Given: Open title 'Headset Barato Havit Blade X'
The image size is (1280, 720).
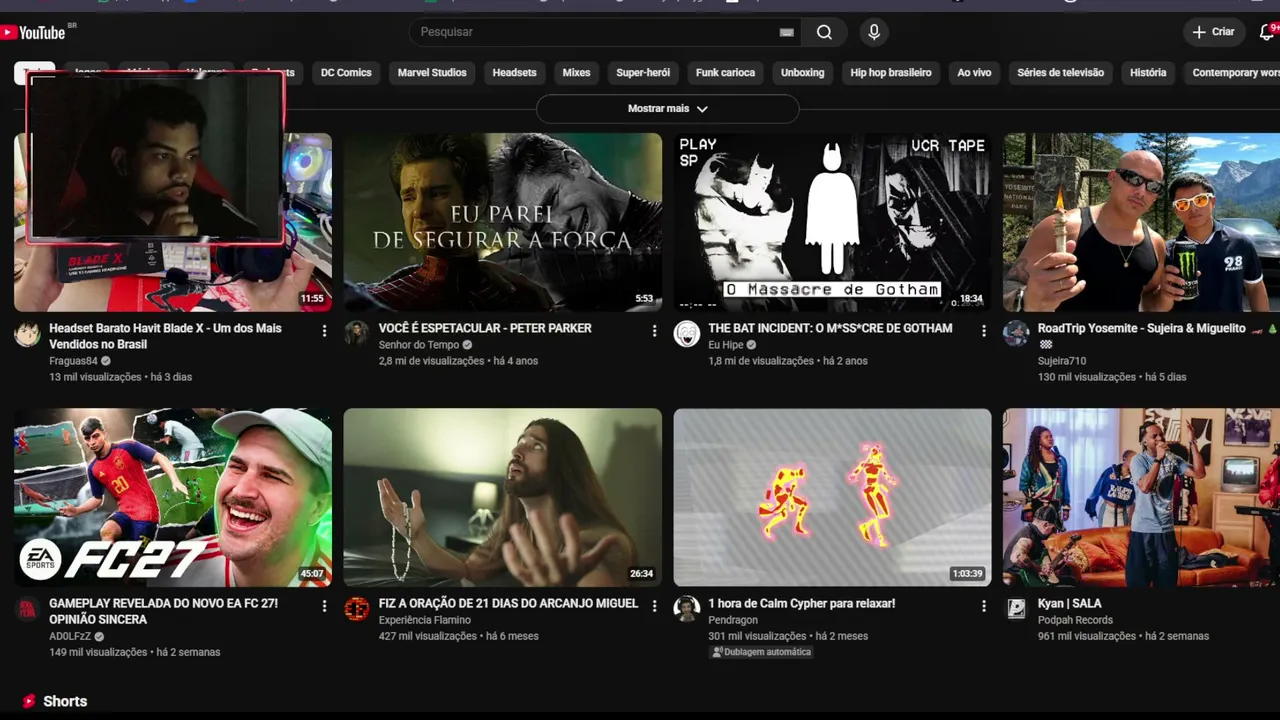Looking at the screenshot, I should 165,336.
